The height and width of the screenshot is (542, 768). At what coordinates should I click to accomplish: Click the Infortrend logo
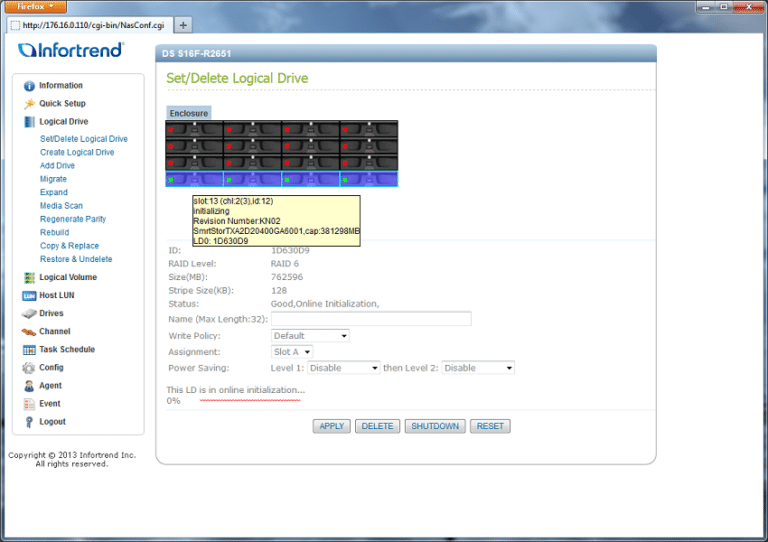pos(71,49)
